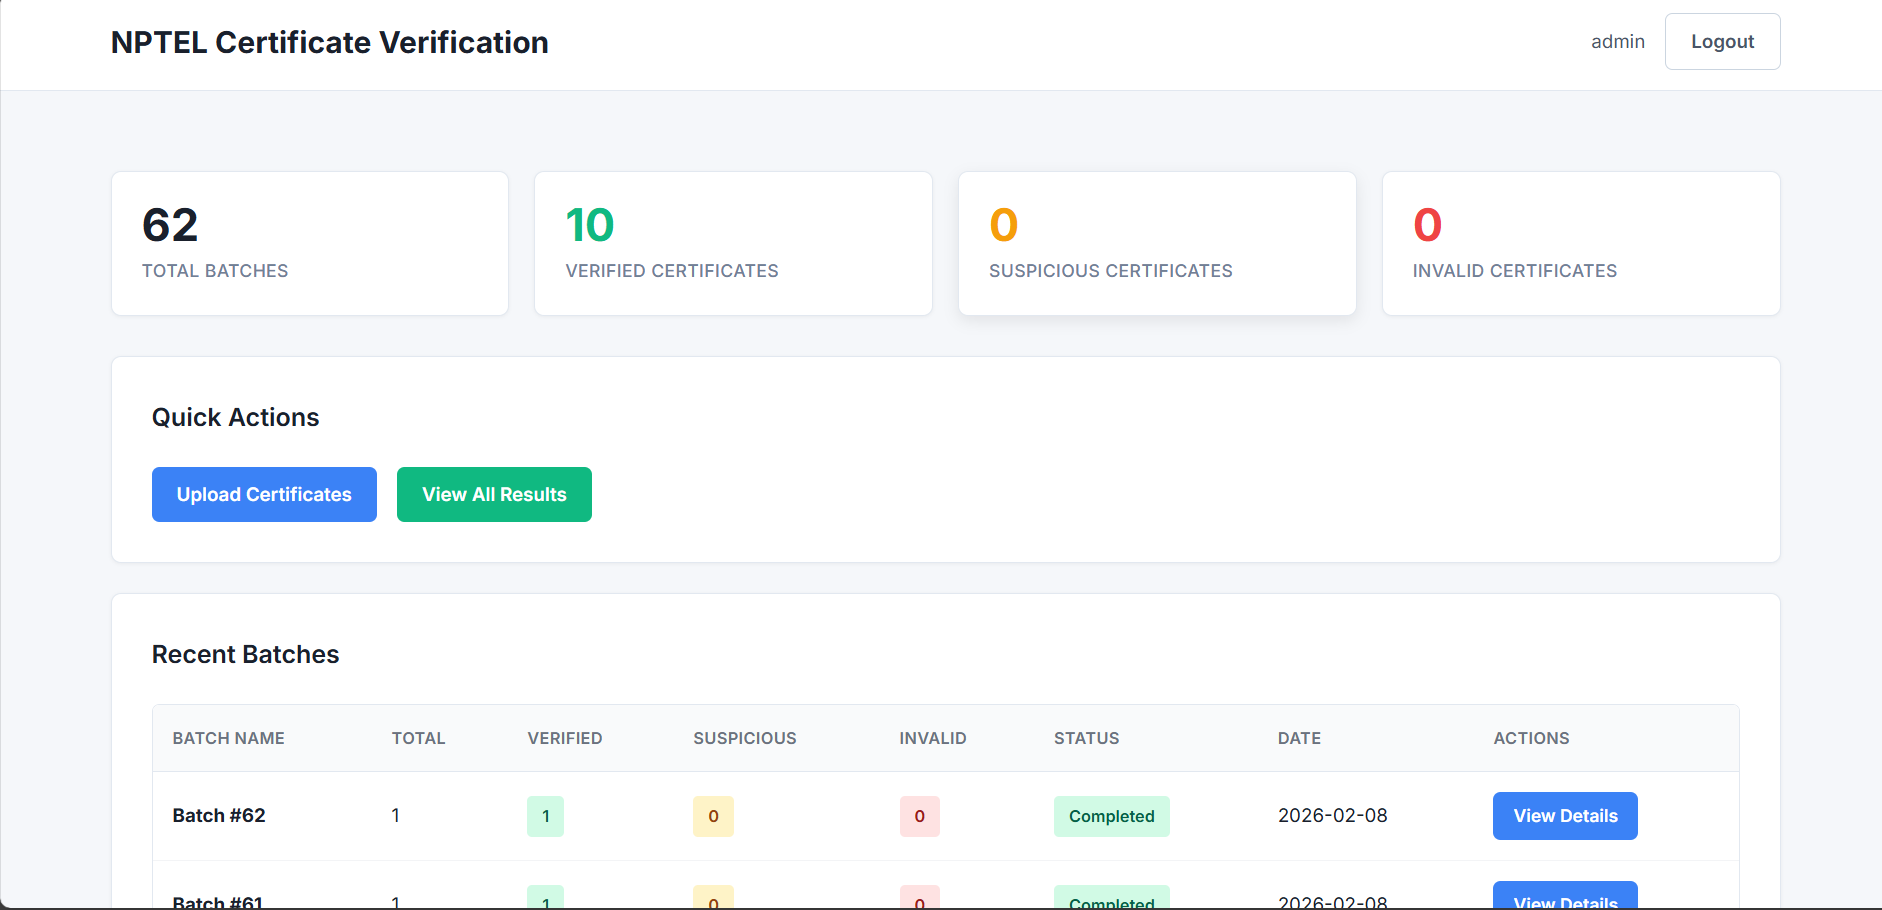Click the BATCH NAME column header
The image size is (1882, 910).
tap(229, 738)
